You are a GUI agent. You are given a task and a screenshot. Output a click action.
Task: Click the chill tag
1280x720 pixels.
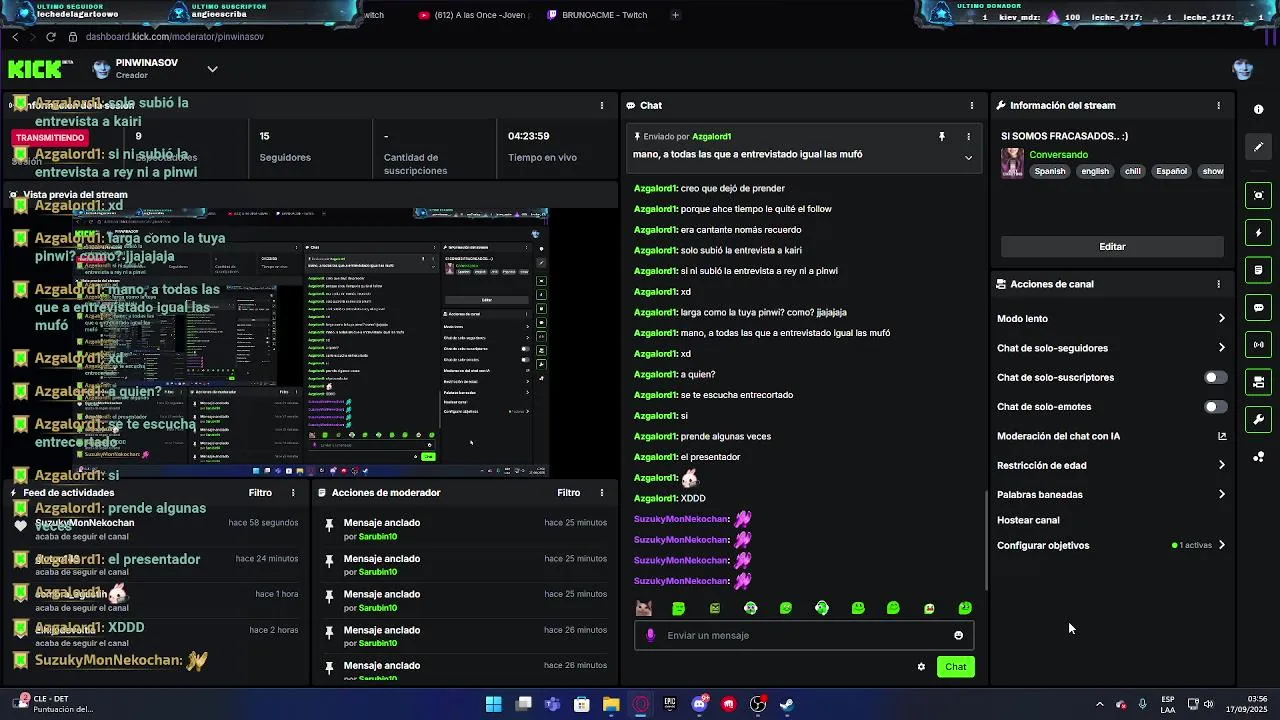coord(1133,171)
